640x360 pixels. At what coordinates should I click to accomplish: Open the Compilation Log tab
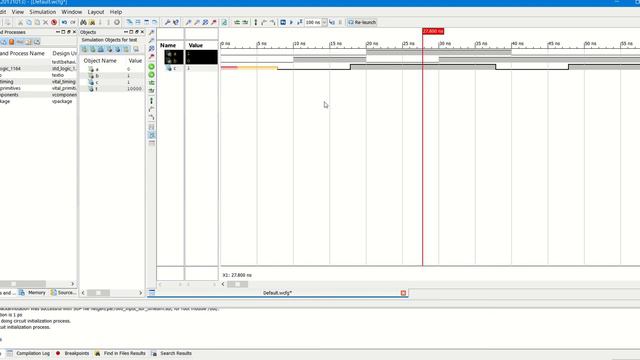(28, 353)
